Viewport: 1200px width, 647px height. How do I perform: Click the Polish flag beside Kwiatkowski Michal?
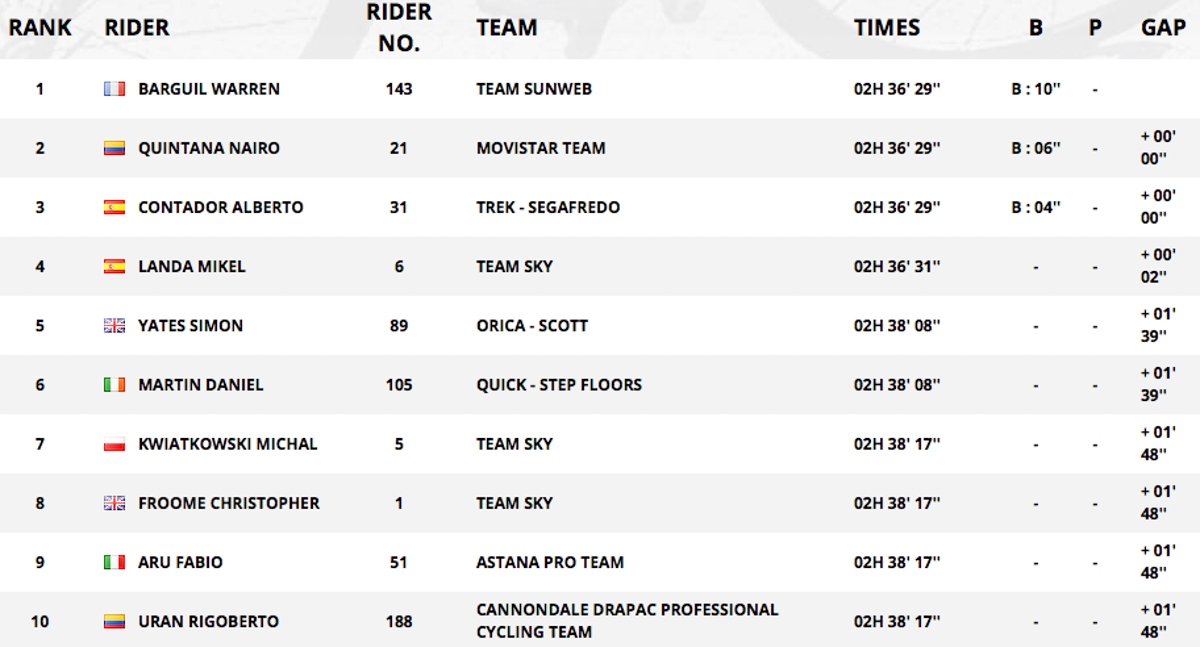click(x=114, y=443)
